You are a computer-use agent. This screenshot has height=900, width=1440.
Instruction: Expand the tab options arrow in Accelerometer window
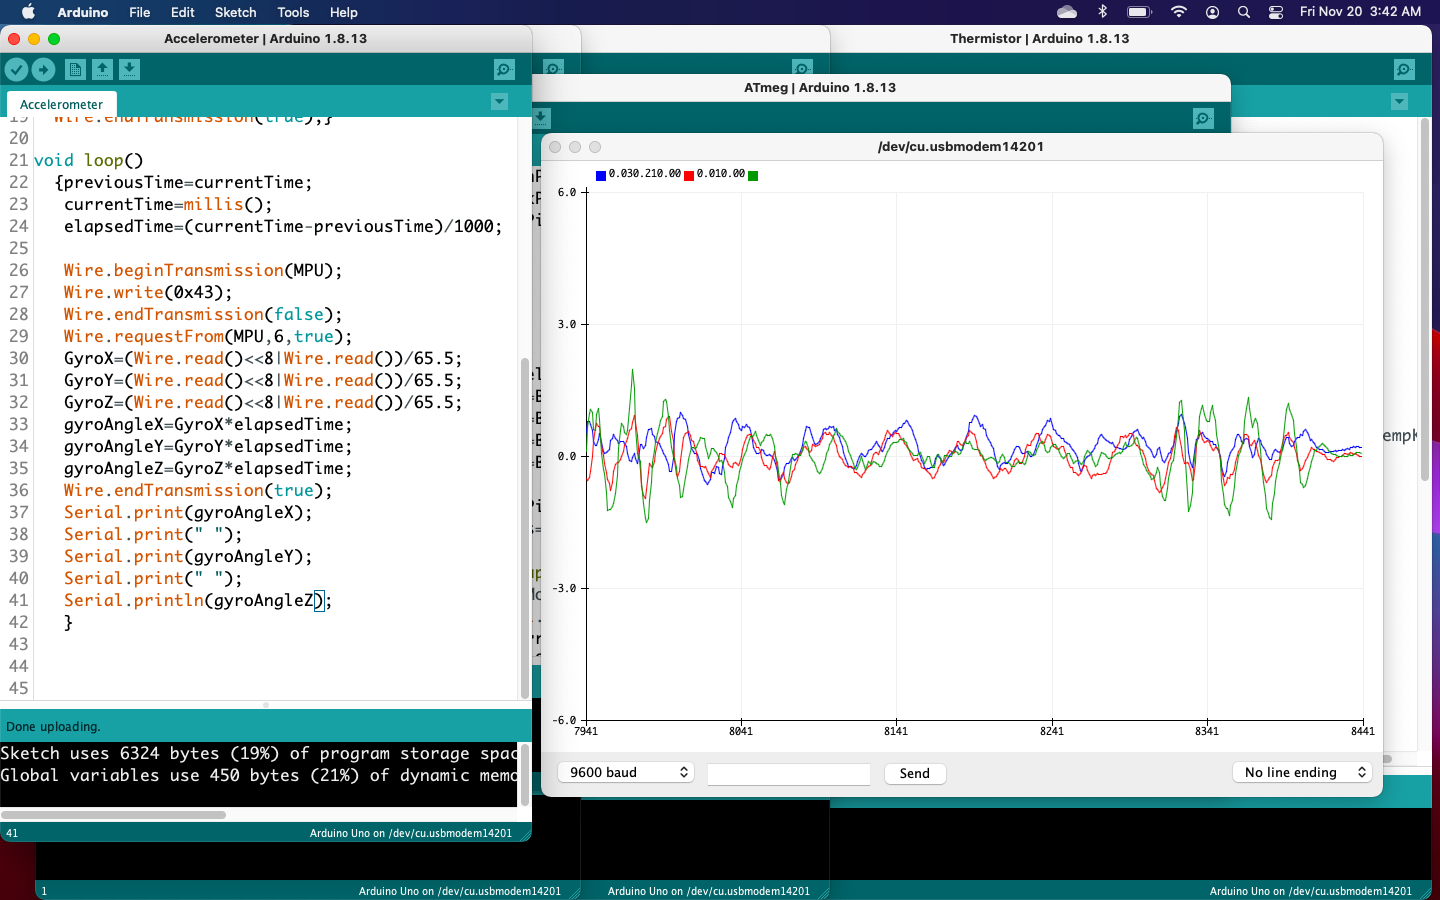(499, 102)
